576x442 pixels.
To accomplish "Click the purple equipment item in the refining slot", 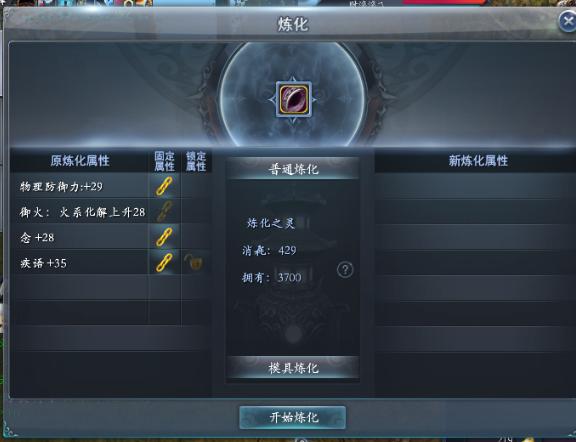I will click(294, 100).
